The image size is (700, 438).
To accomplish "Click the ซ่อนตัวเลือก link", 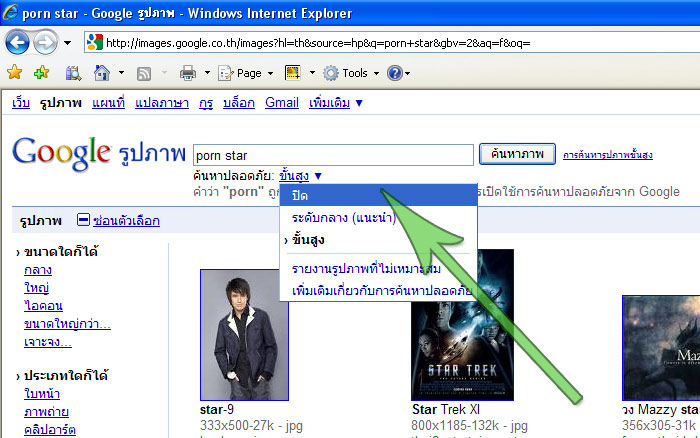I will click(126, 221).
